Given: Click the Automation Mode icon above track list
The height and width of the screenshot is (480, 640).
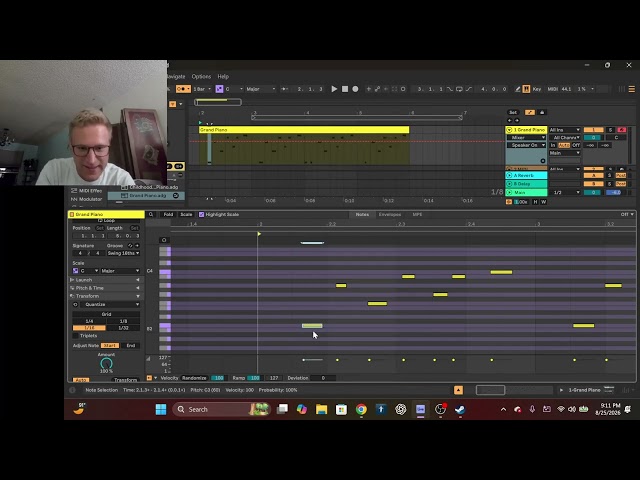Looking at the screenshot, I should (x=530, y=112).
